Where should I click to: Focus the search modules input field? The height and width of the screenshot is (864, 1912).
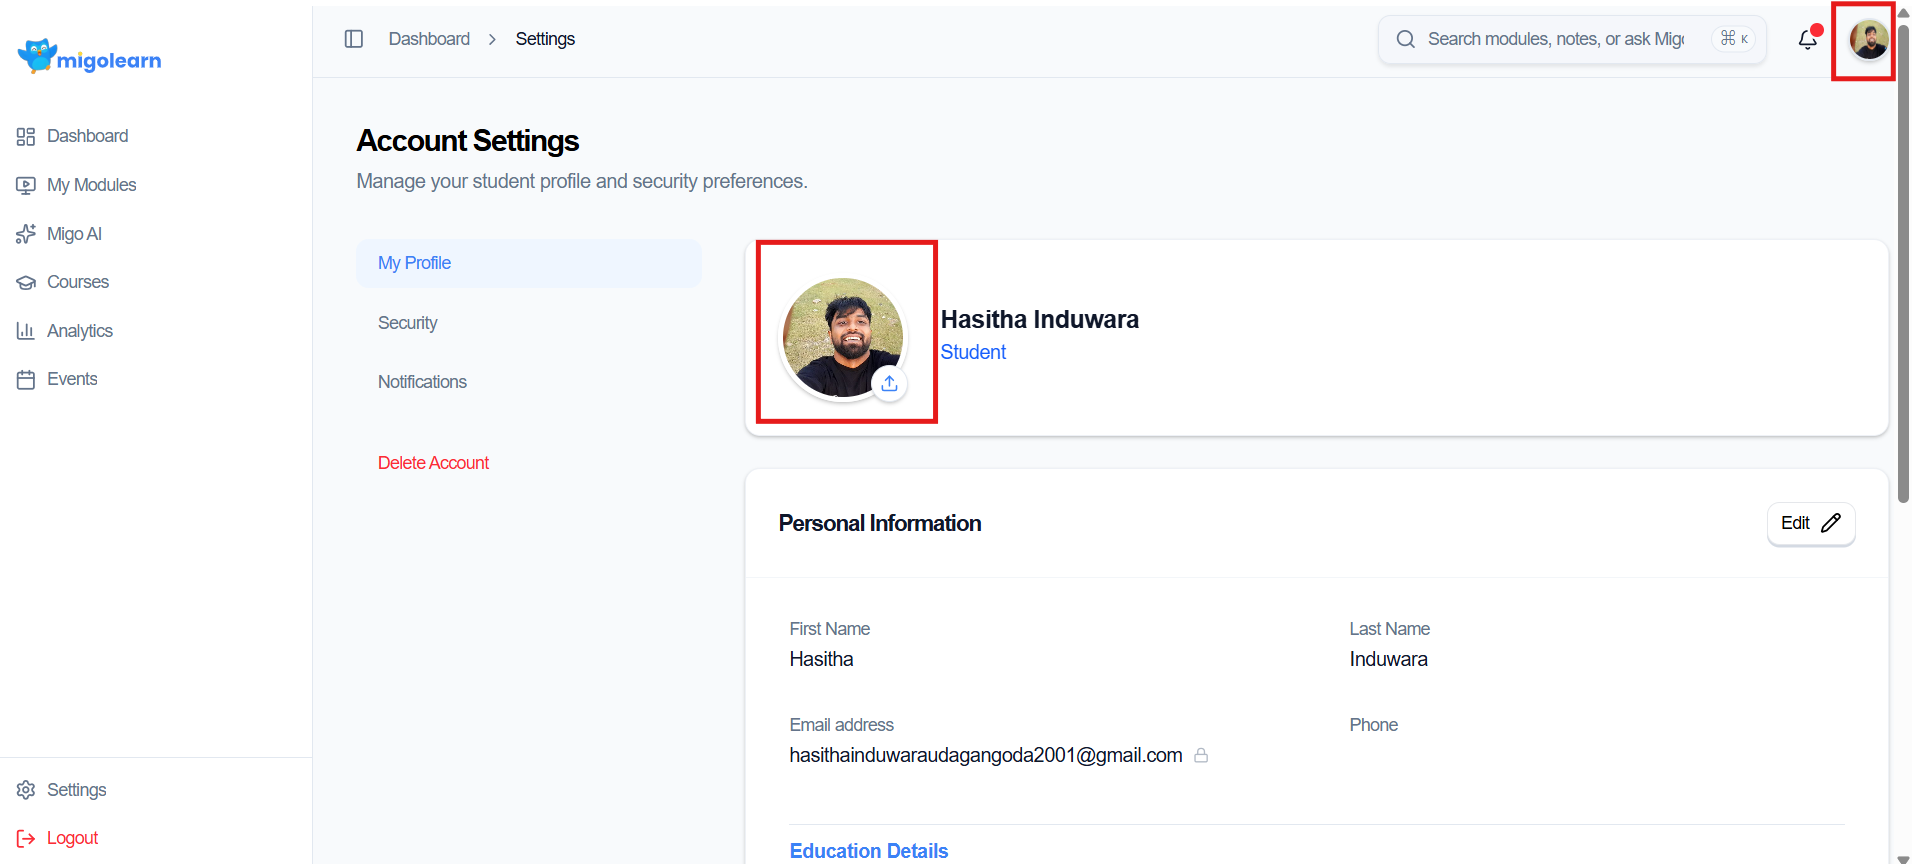(1555, 39)
